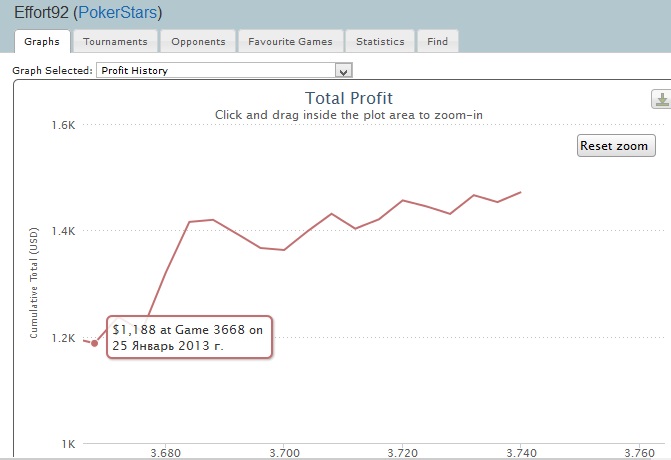This screenshot has height=460, width=671.
Task: Click the zoom-in instruction subtitle text
Action: pos(348,115)
